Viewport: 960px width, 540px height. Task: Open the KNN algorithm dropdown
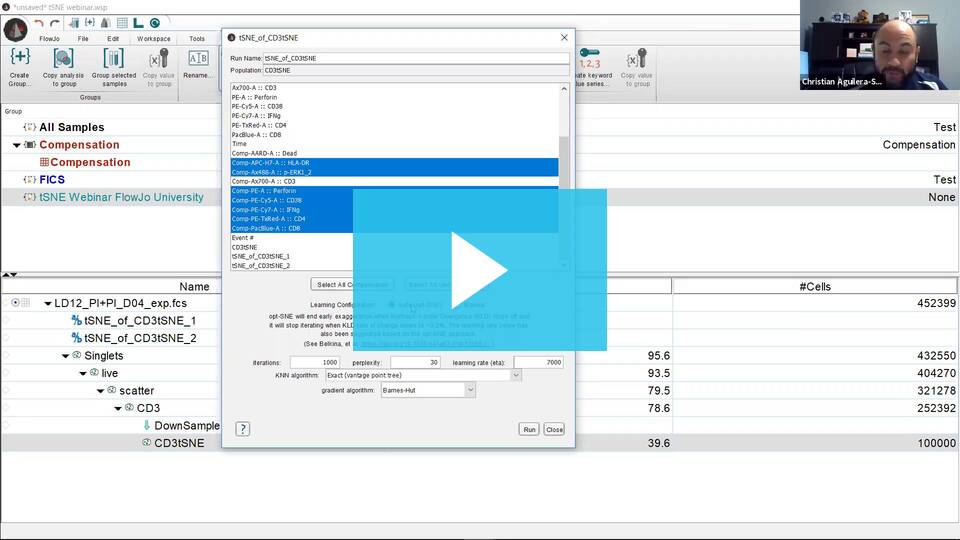tap(516, 375)
